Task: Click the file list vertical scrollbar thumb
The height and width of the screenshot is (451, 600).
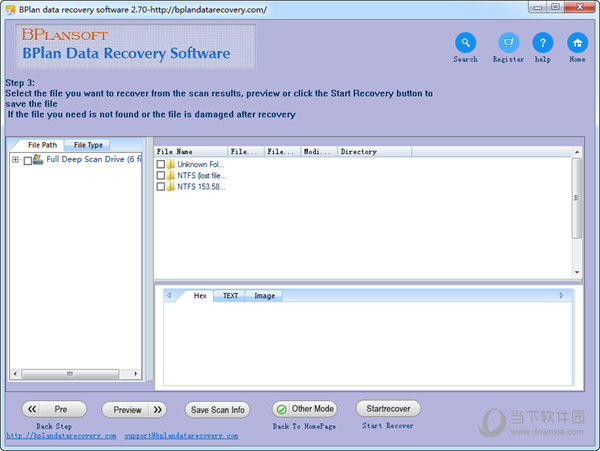Action: pyautogui.click(x=577, y=198)
